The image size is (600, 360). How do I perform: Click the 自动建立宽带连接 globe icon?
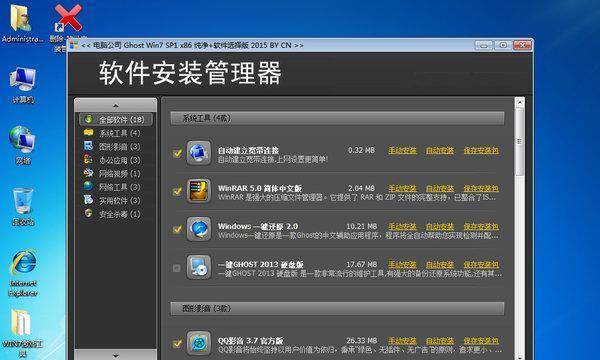pos(199,153)
